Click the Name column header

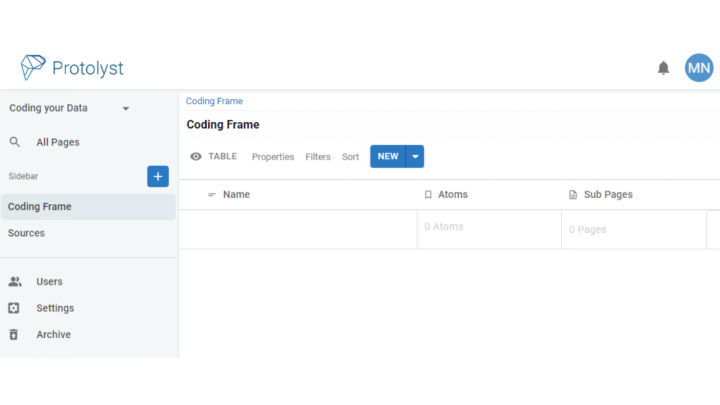(x=236, y=194)
